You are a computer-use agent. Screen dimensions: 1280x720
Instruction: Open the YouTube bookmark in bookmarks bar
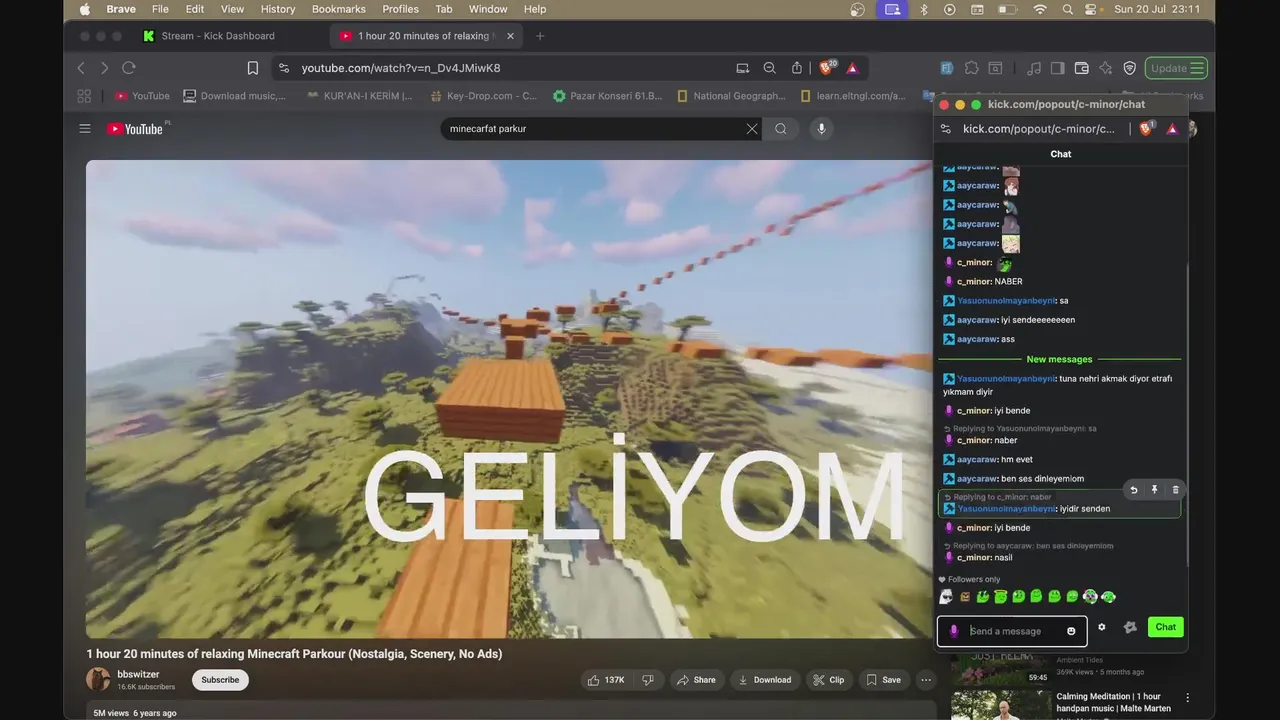click(142, 96)
